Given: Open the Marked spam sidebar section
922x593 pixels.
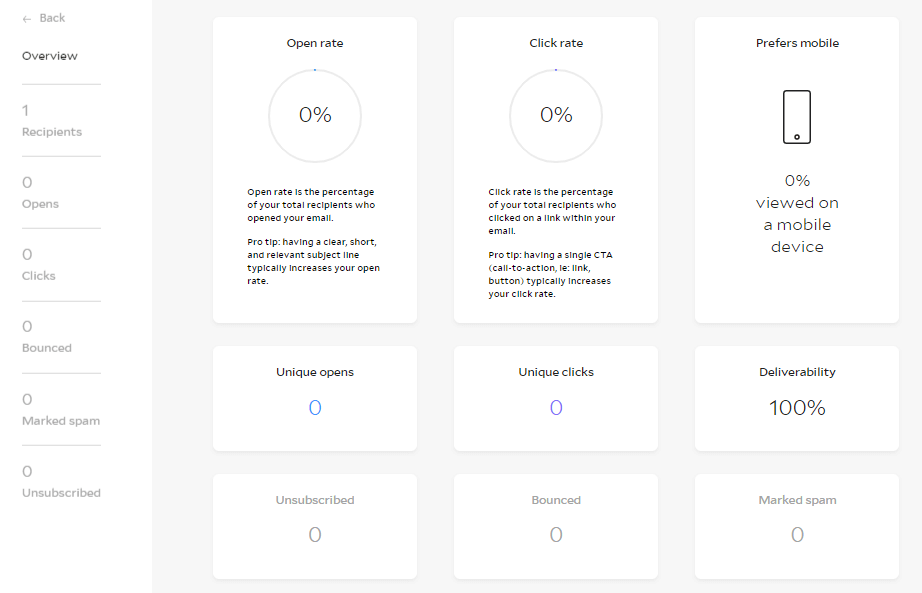Looking at the screenshot, I should pos(61,410).
